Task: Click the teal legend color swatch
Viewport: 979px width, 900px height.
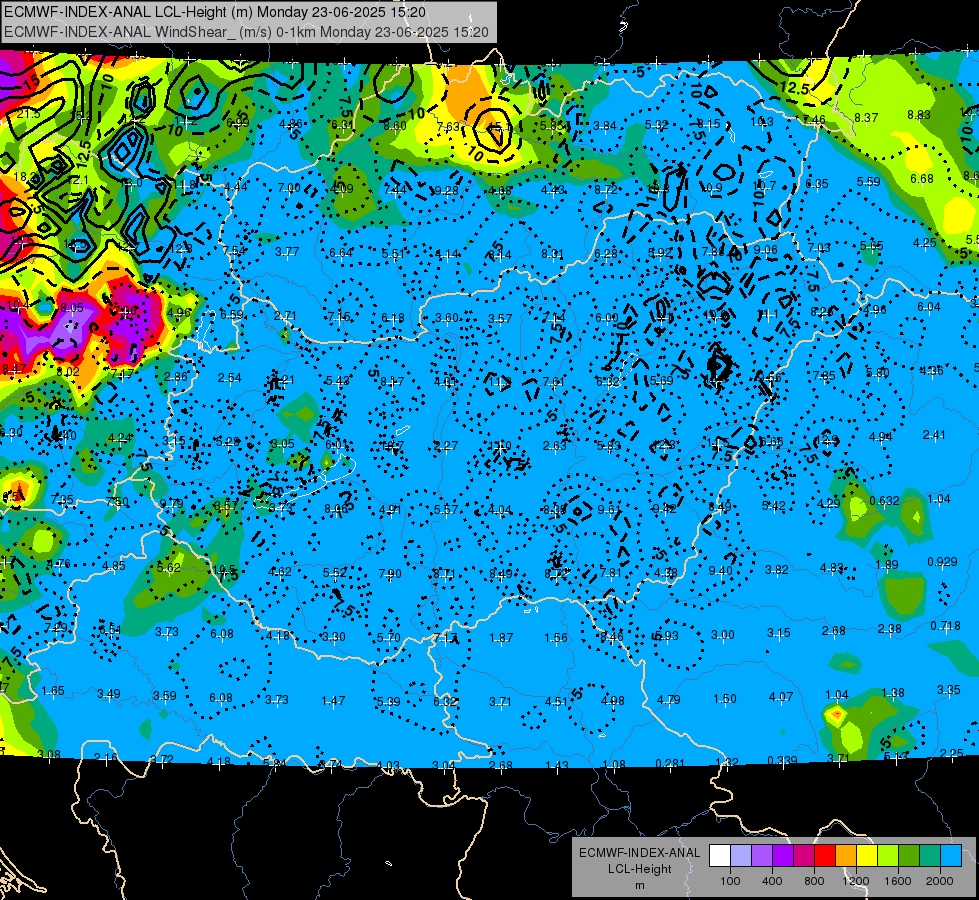Action: (x=930, y=856)
